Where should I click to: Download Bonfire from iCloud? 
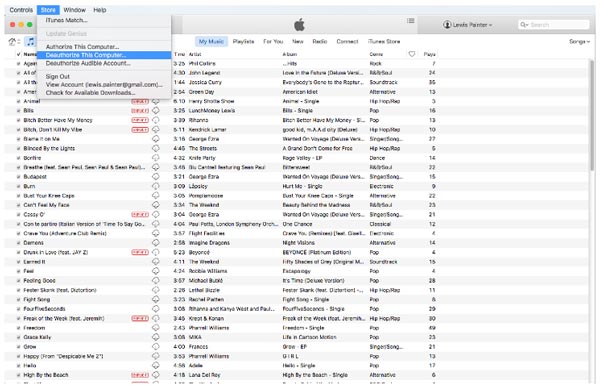pos(156,158)
